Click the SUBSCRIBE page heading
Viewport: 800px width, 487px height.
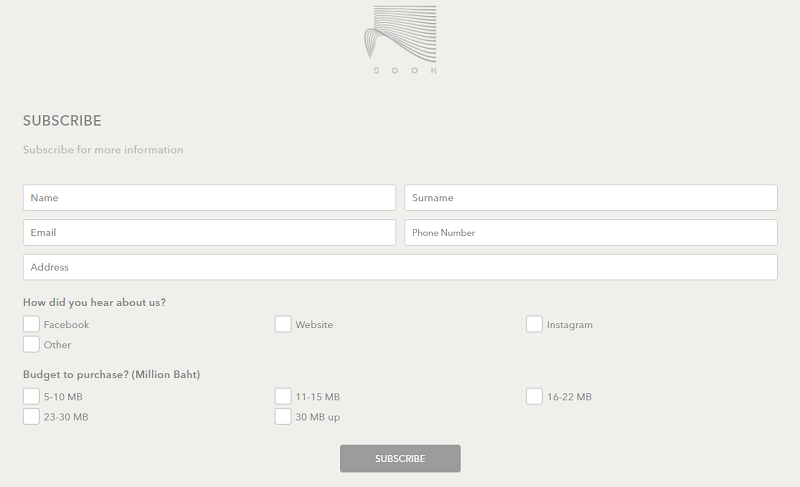tap(62, 120)
